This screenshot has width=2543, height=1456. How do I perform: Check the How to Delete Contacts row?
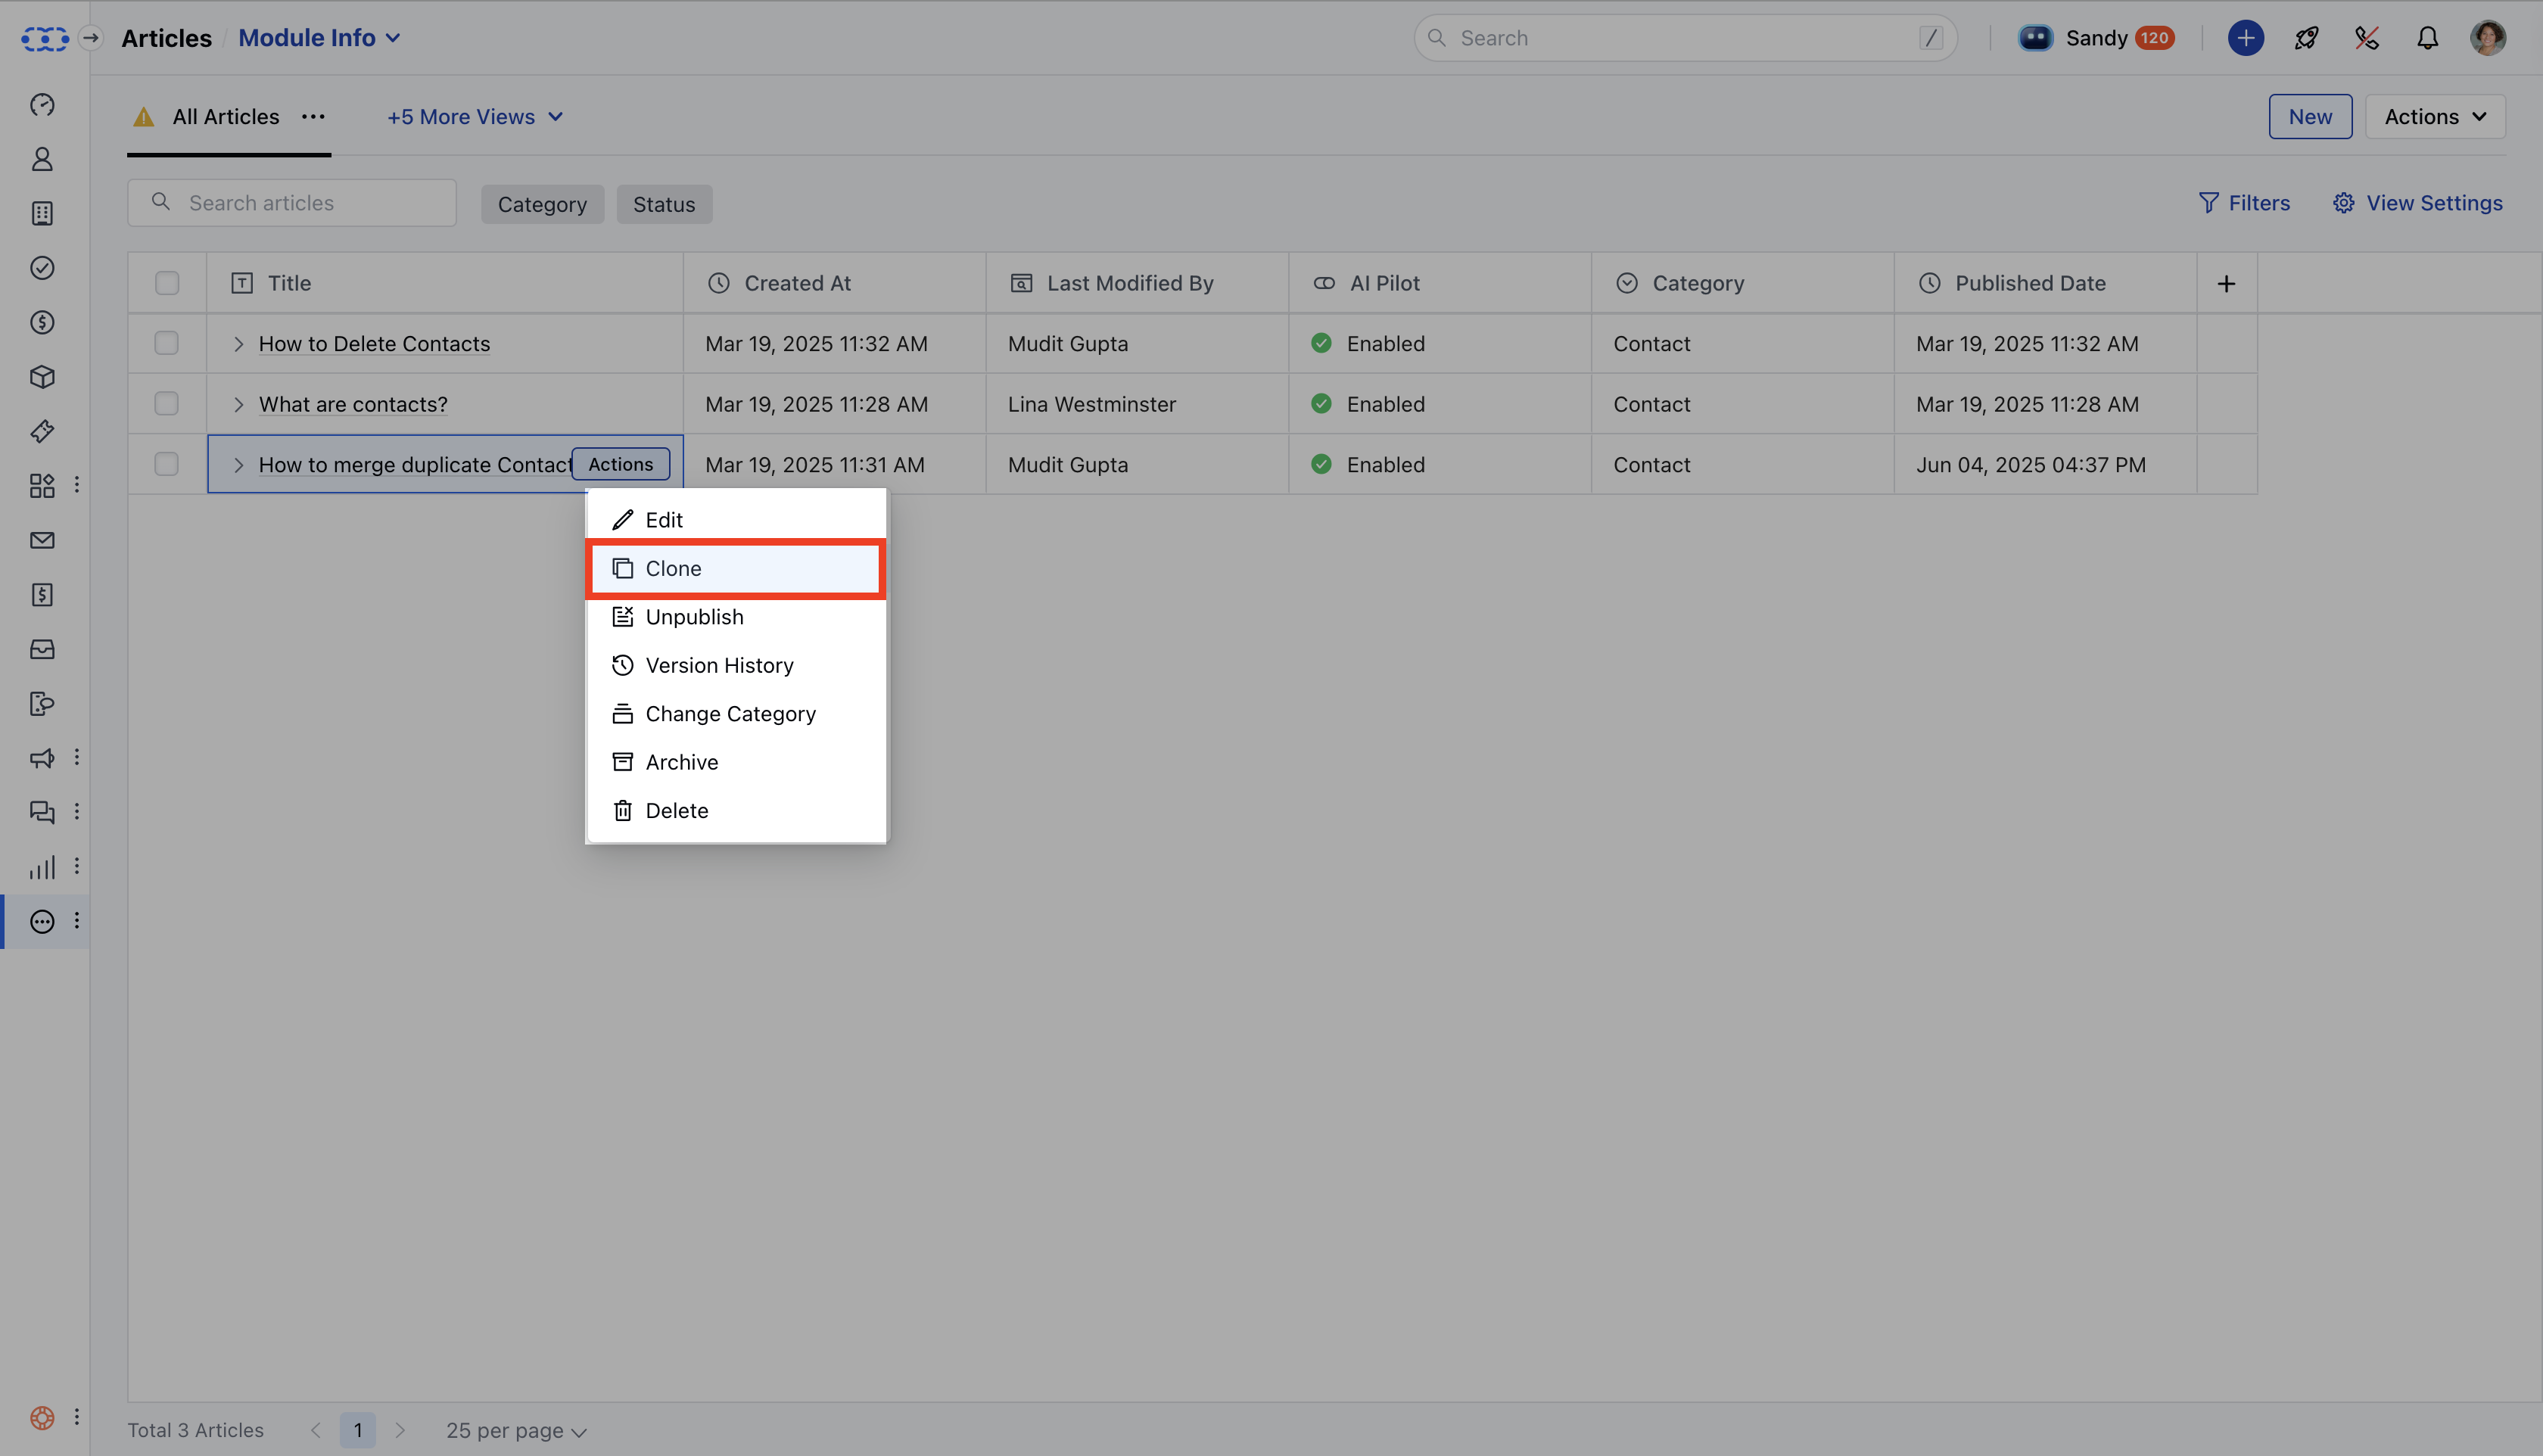click(x=167, y=343)
